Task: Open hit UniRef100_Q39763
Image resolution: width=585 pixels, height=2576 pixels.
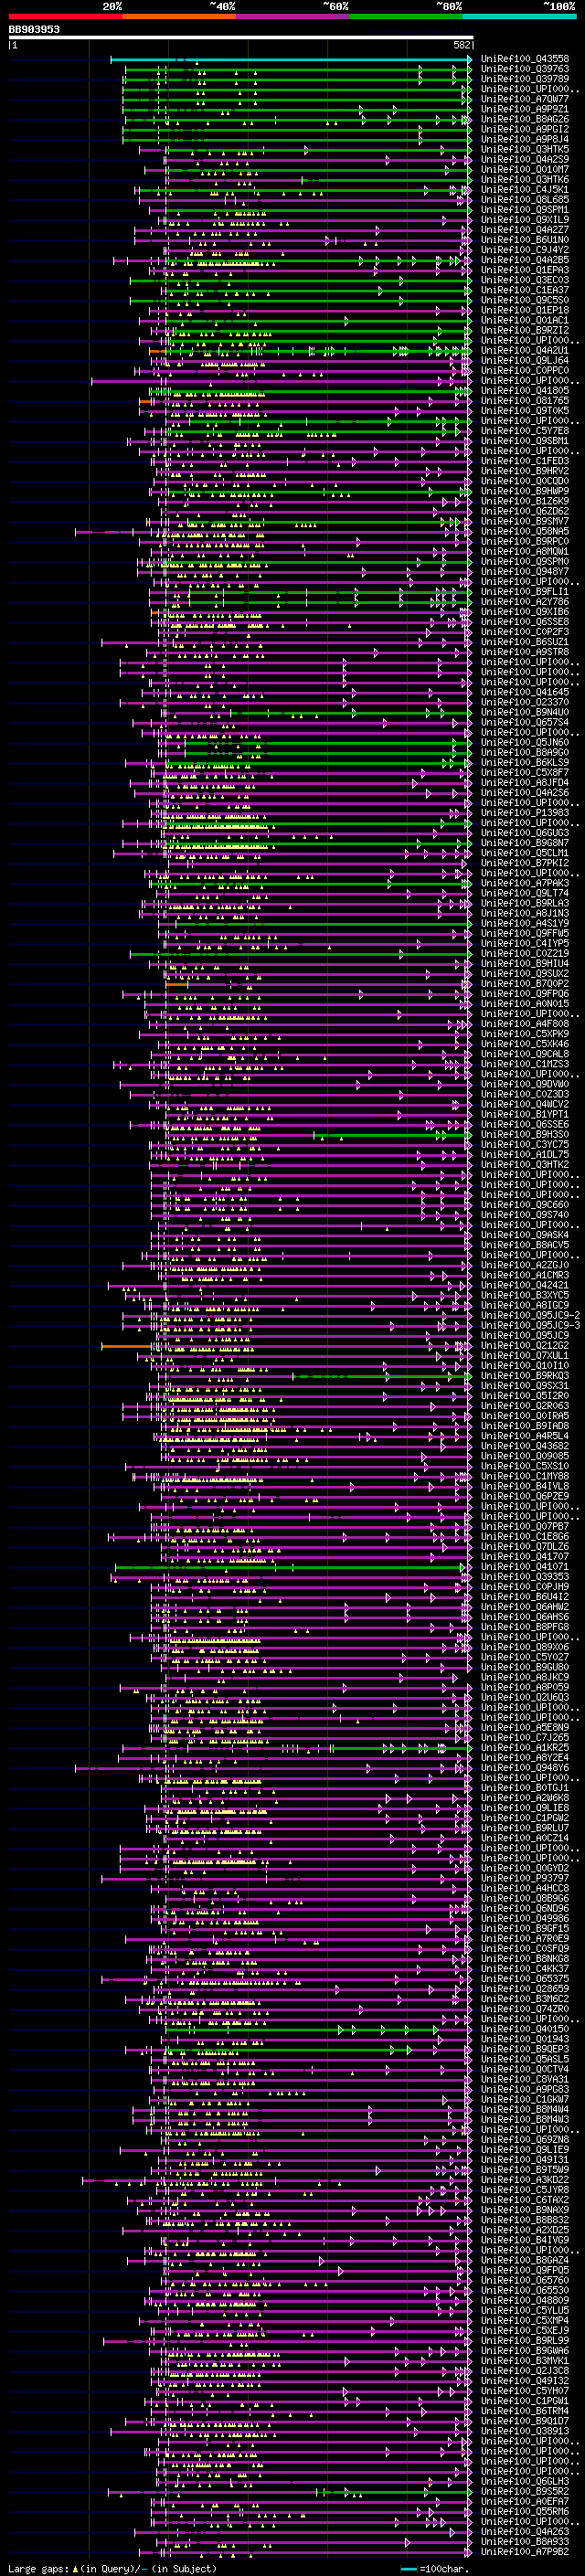Action: click(x=525, y=69)
